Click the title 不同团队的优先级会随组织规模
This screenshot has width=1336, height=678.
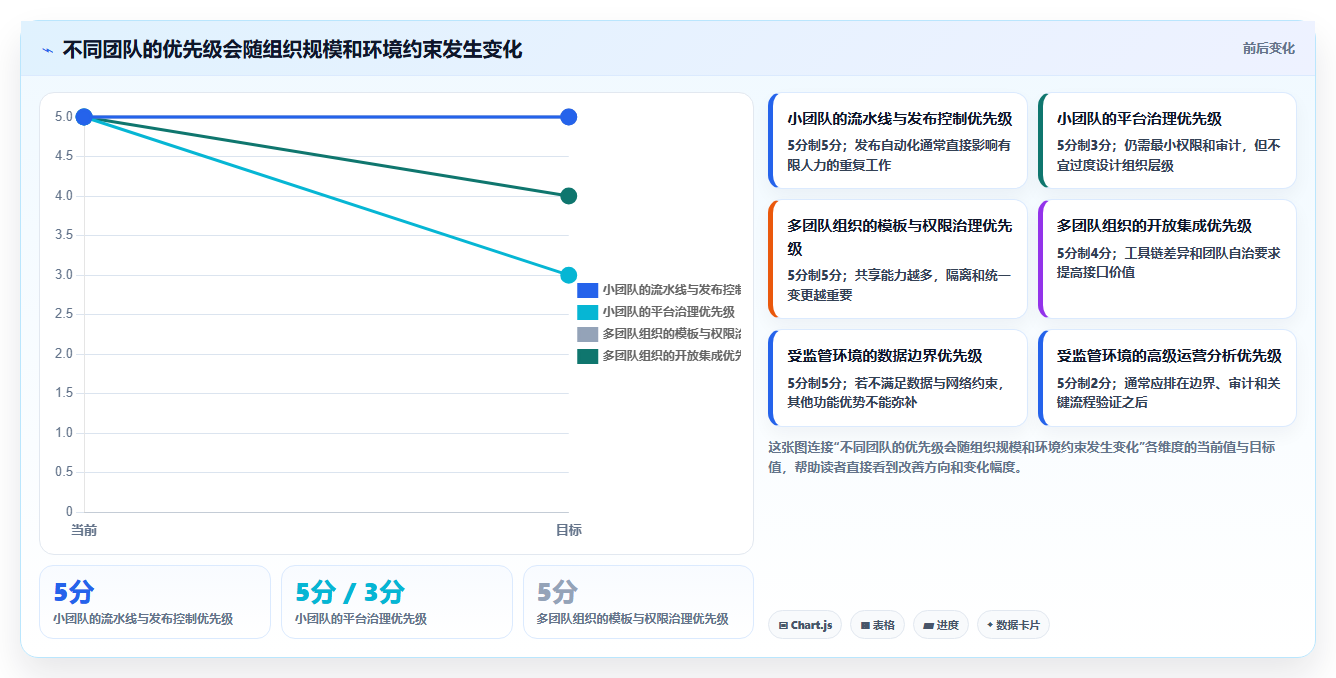(x=292, y=49)
